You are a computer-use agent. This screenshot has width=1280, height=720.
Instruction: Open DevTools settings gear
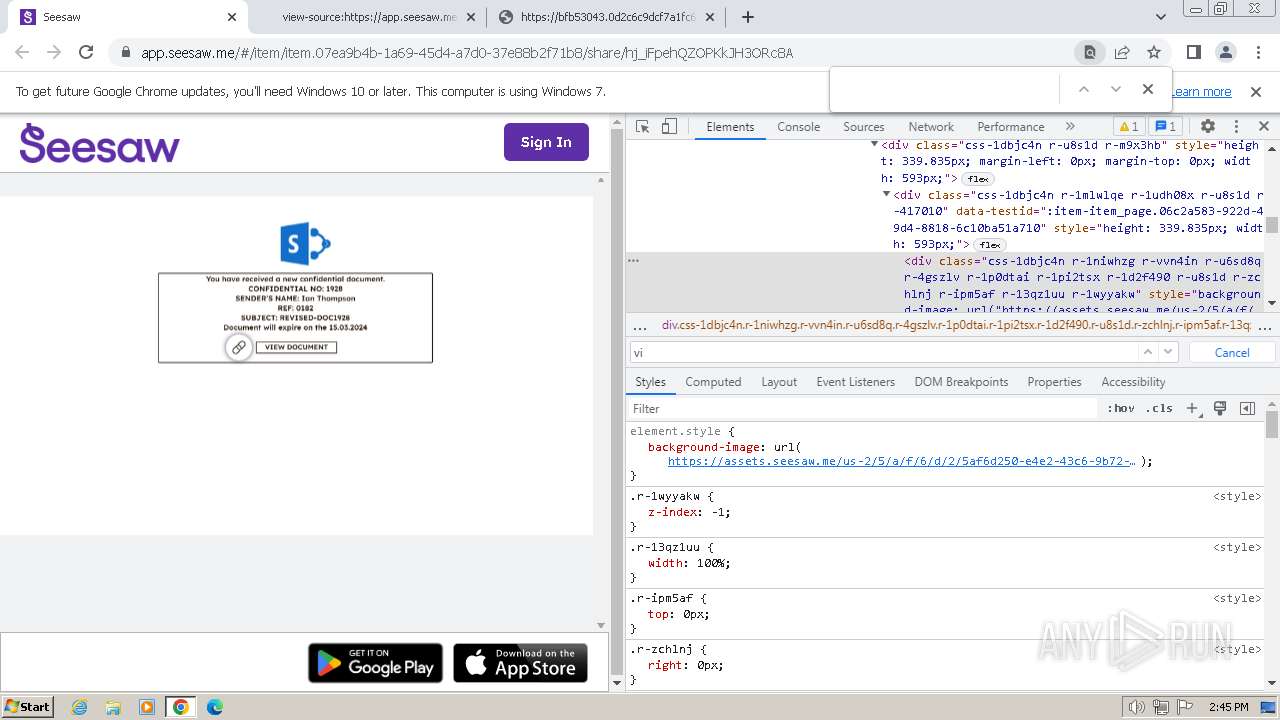pos(1208,127)
